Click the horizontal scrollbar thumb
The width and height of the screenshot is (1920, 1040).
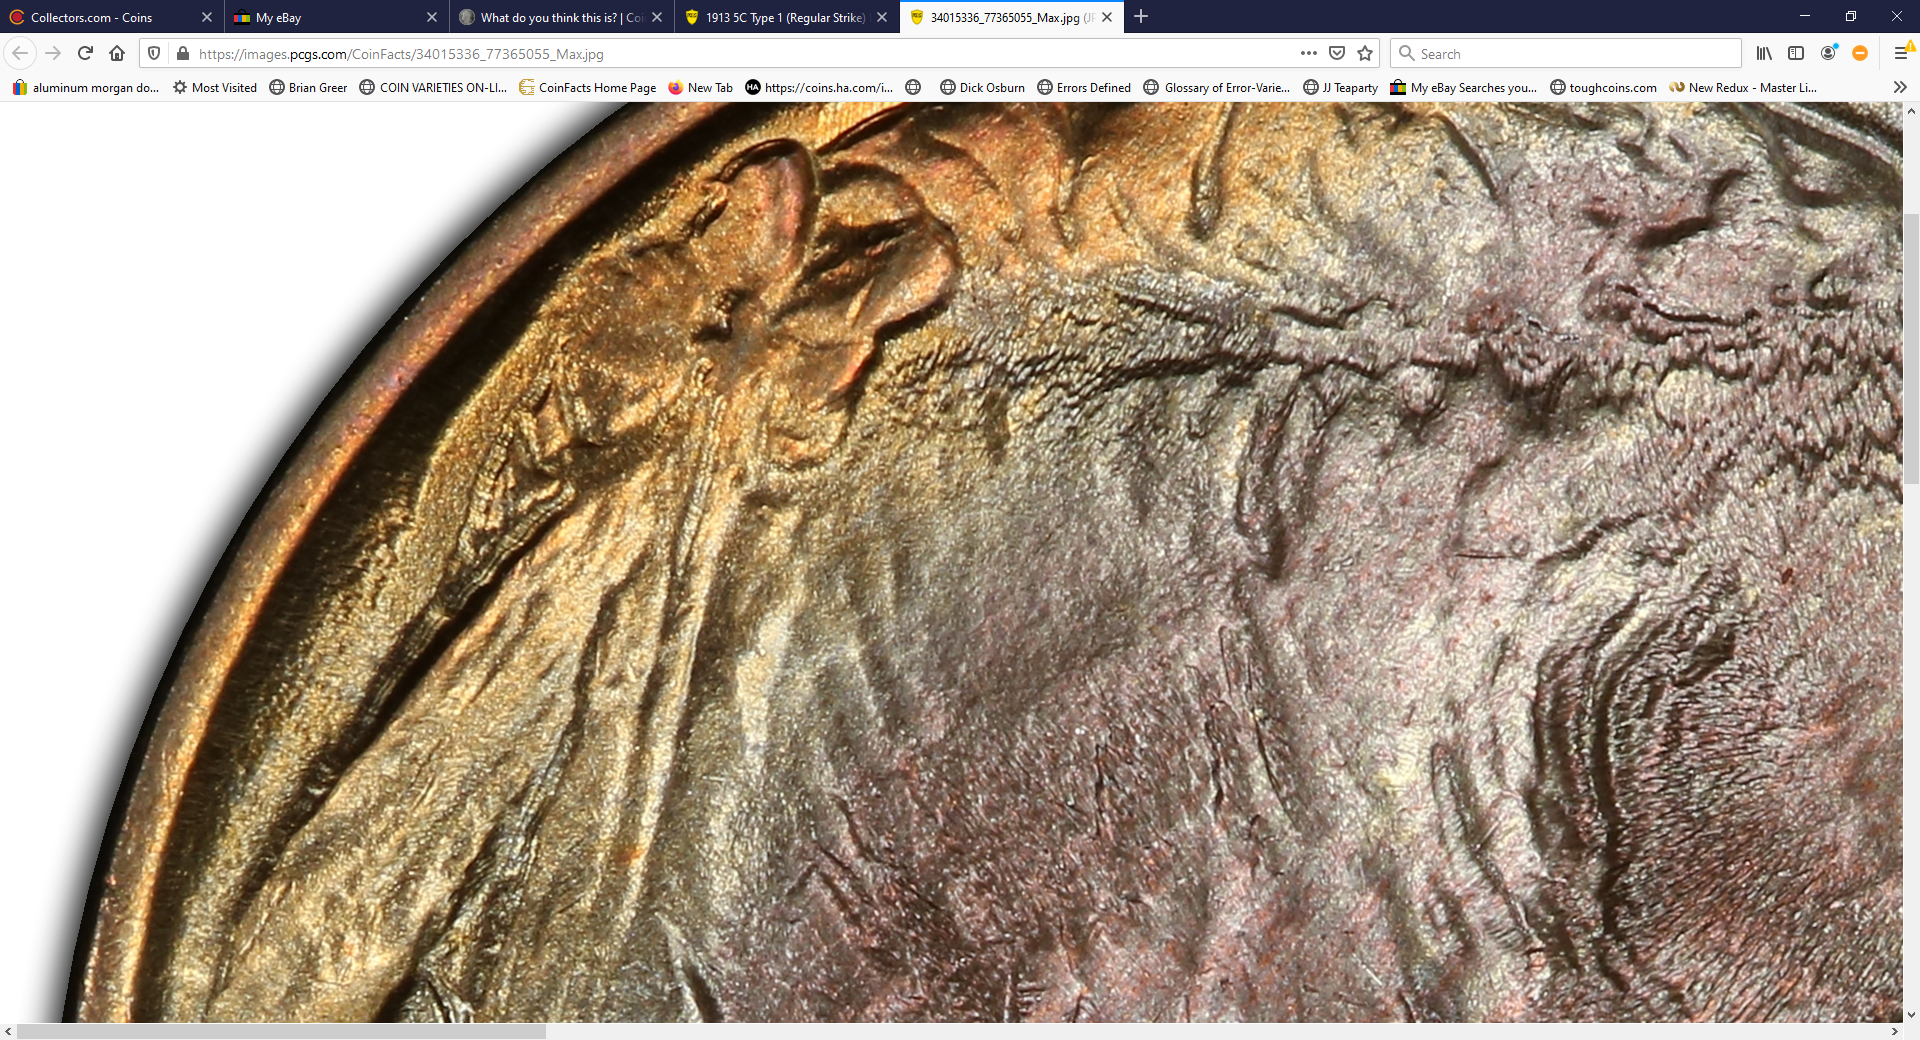tap(281, 1031)
